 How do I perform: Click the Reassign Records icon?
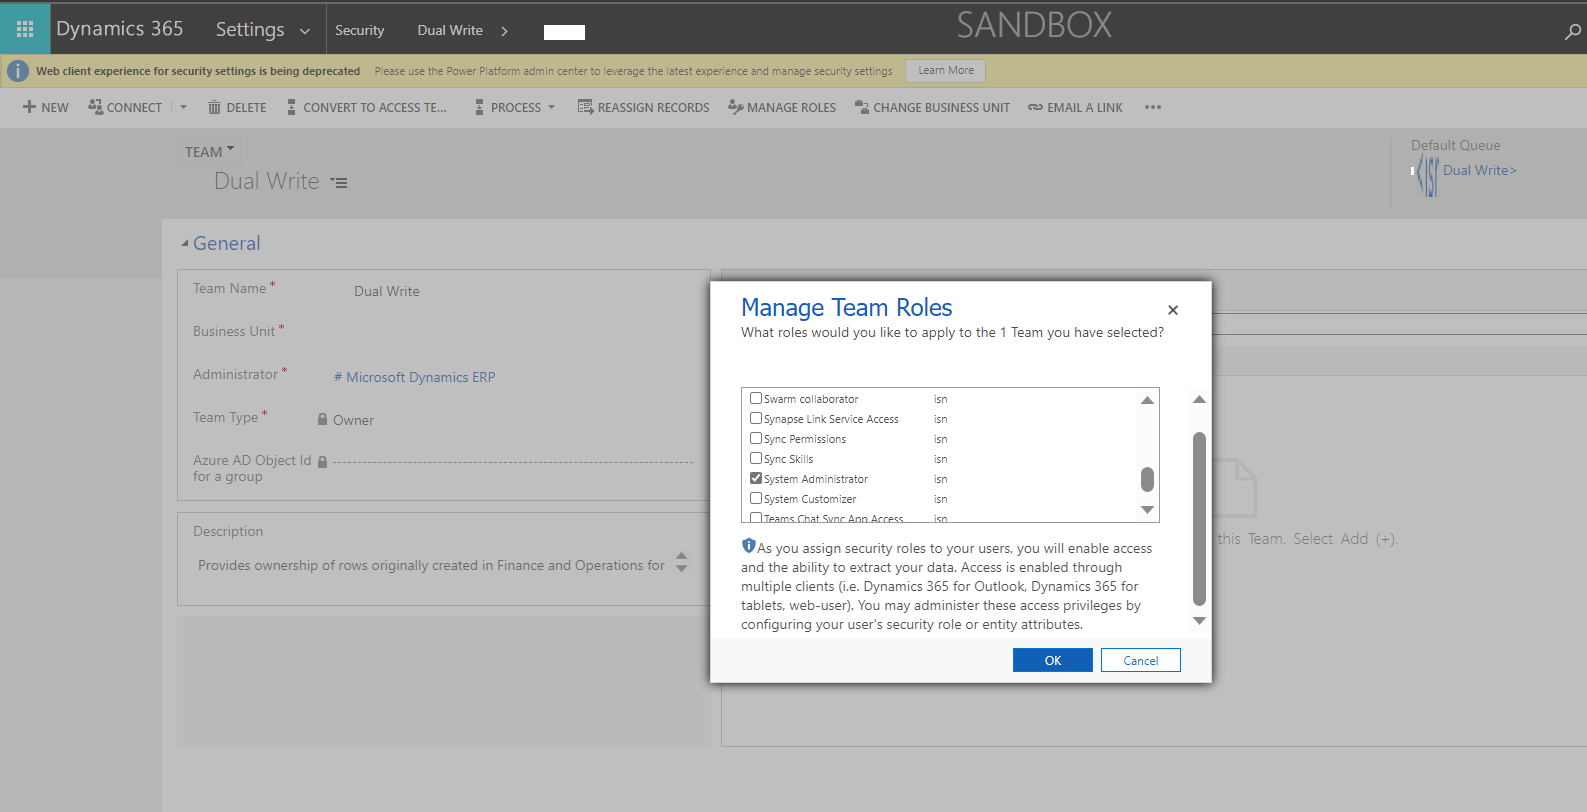(x=585, y=107)
